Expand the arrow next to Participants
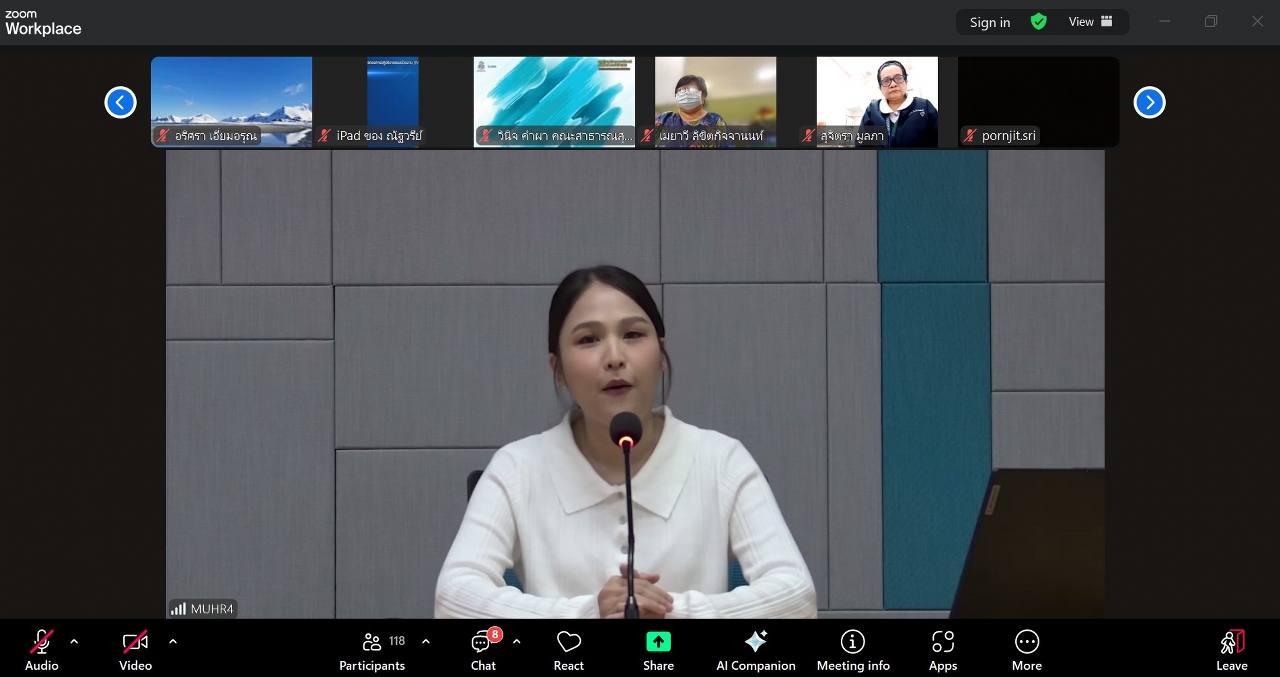 [x=426, y=642]
